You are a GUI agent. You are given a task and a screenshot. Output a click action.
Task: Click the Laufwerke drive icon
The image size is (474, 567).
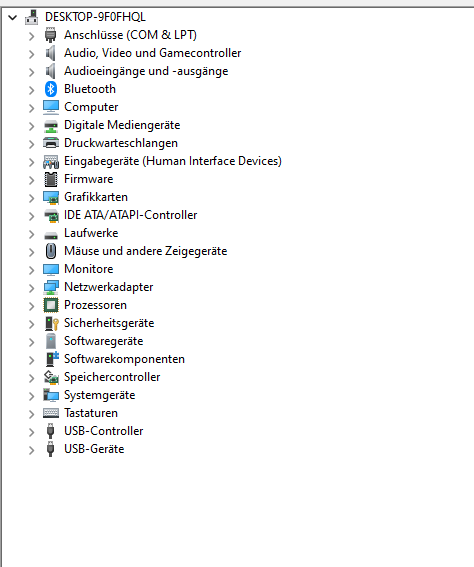tap(51, 235)
